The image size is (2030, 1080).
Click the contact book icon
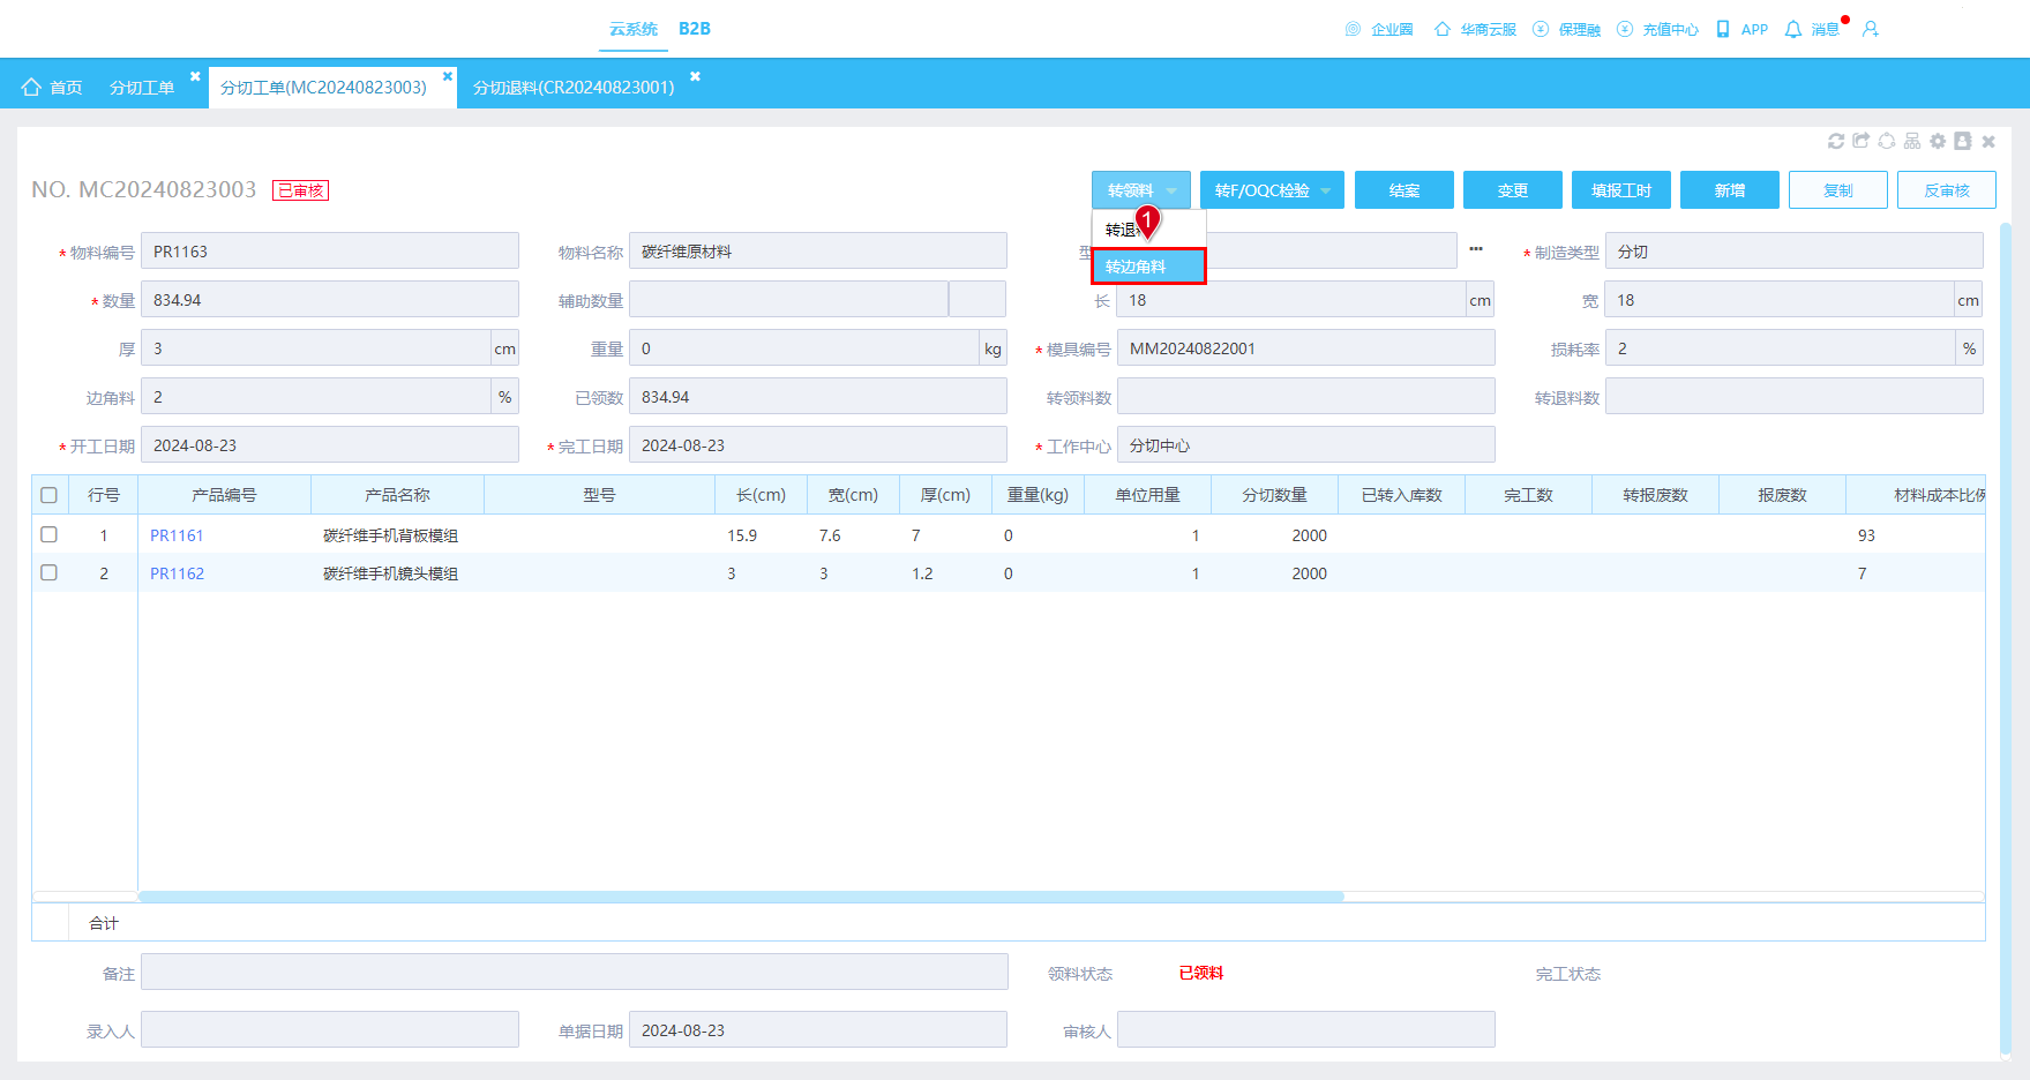(x=1963, y=141)
